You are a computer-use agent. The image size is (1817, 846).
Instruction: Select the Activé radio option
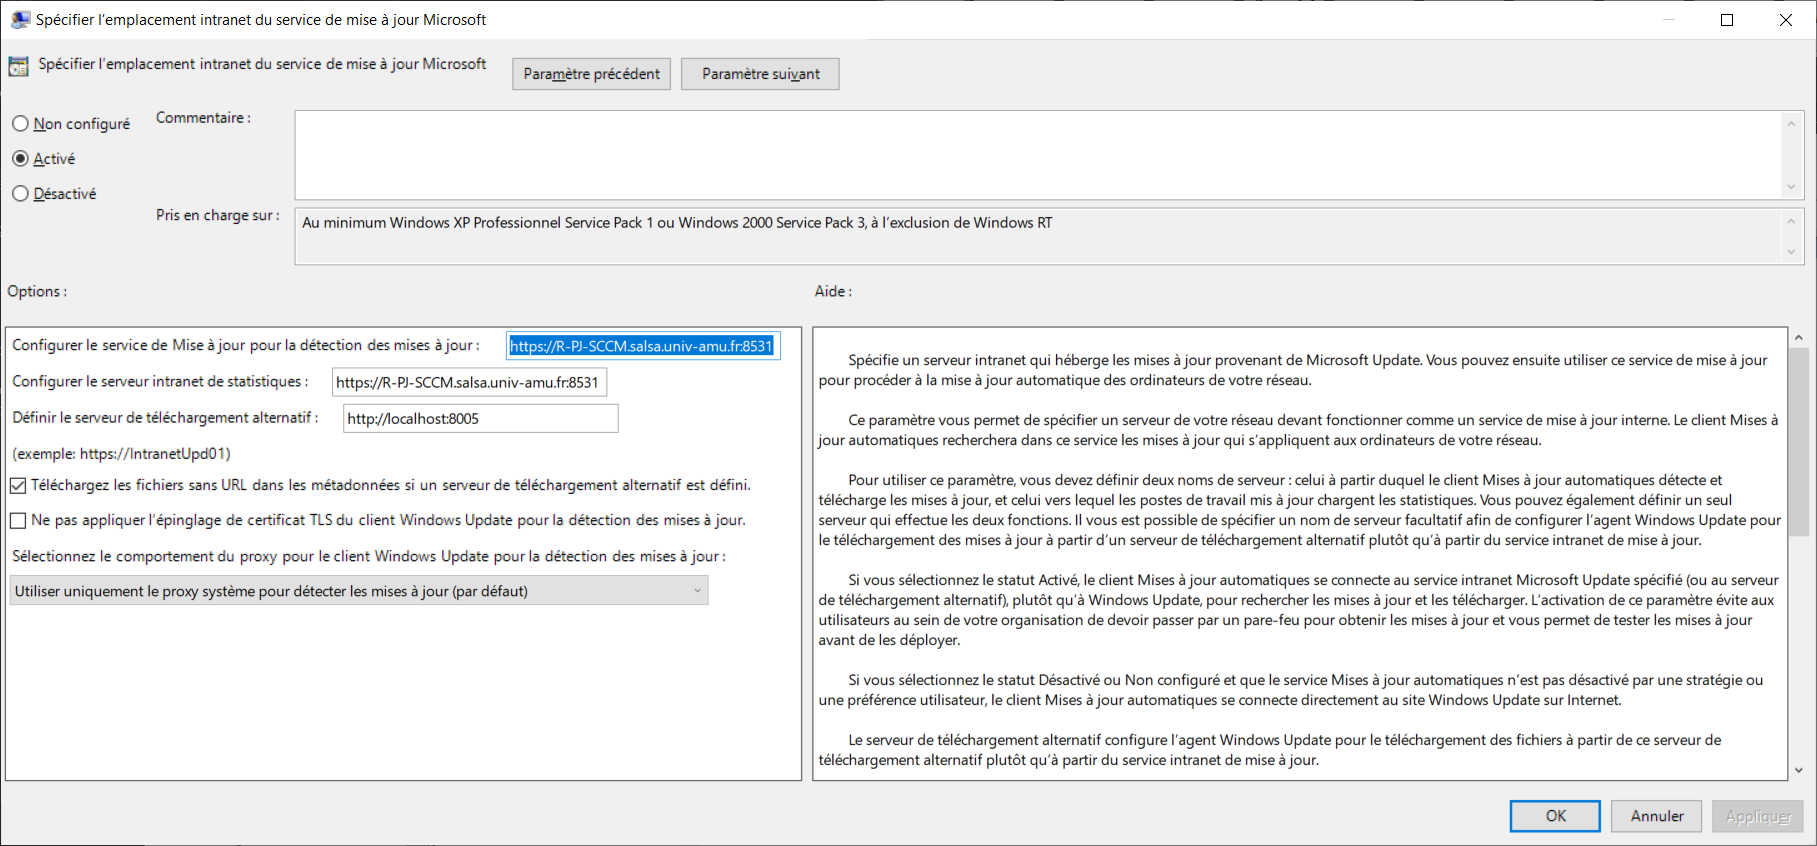[x=20, y=159]
